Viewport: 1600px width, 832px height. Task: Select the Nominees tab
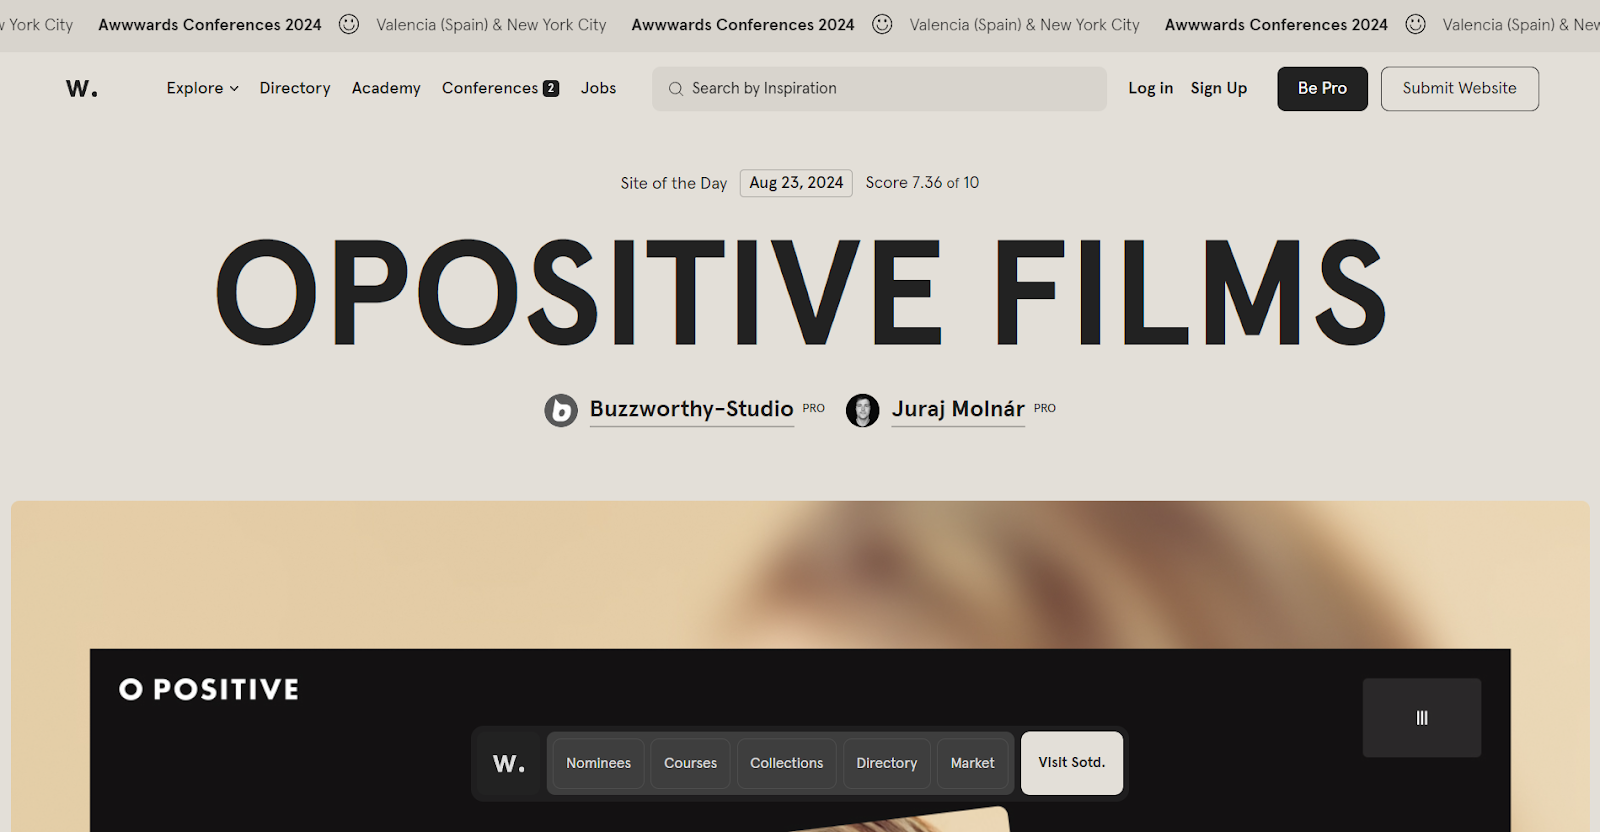[x=598, y=763]
